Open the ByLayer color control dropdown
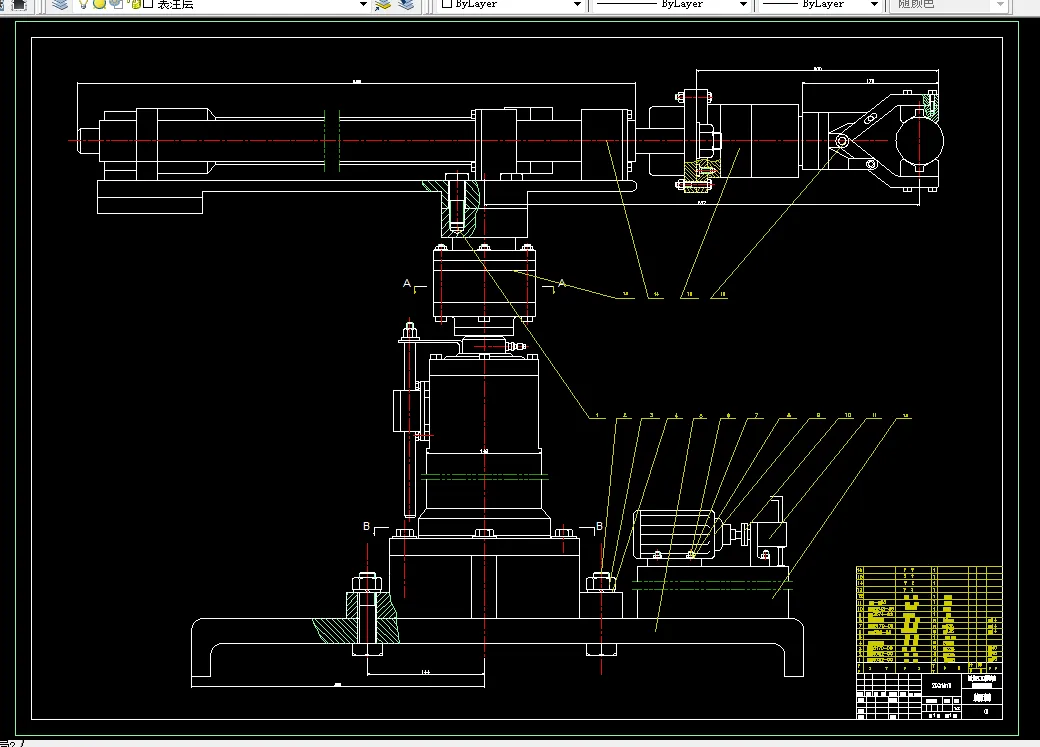 click(x=577, y=5)
